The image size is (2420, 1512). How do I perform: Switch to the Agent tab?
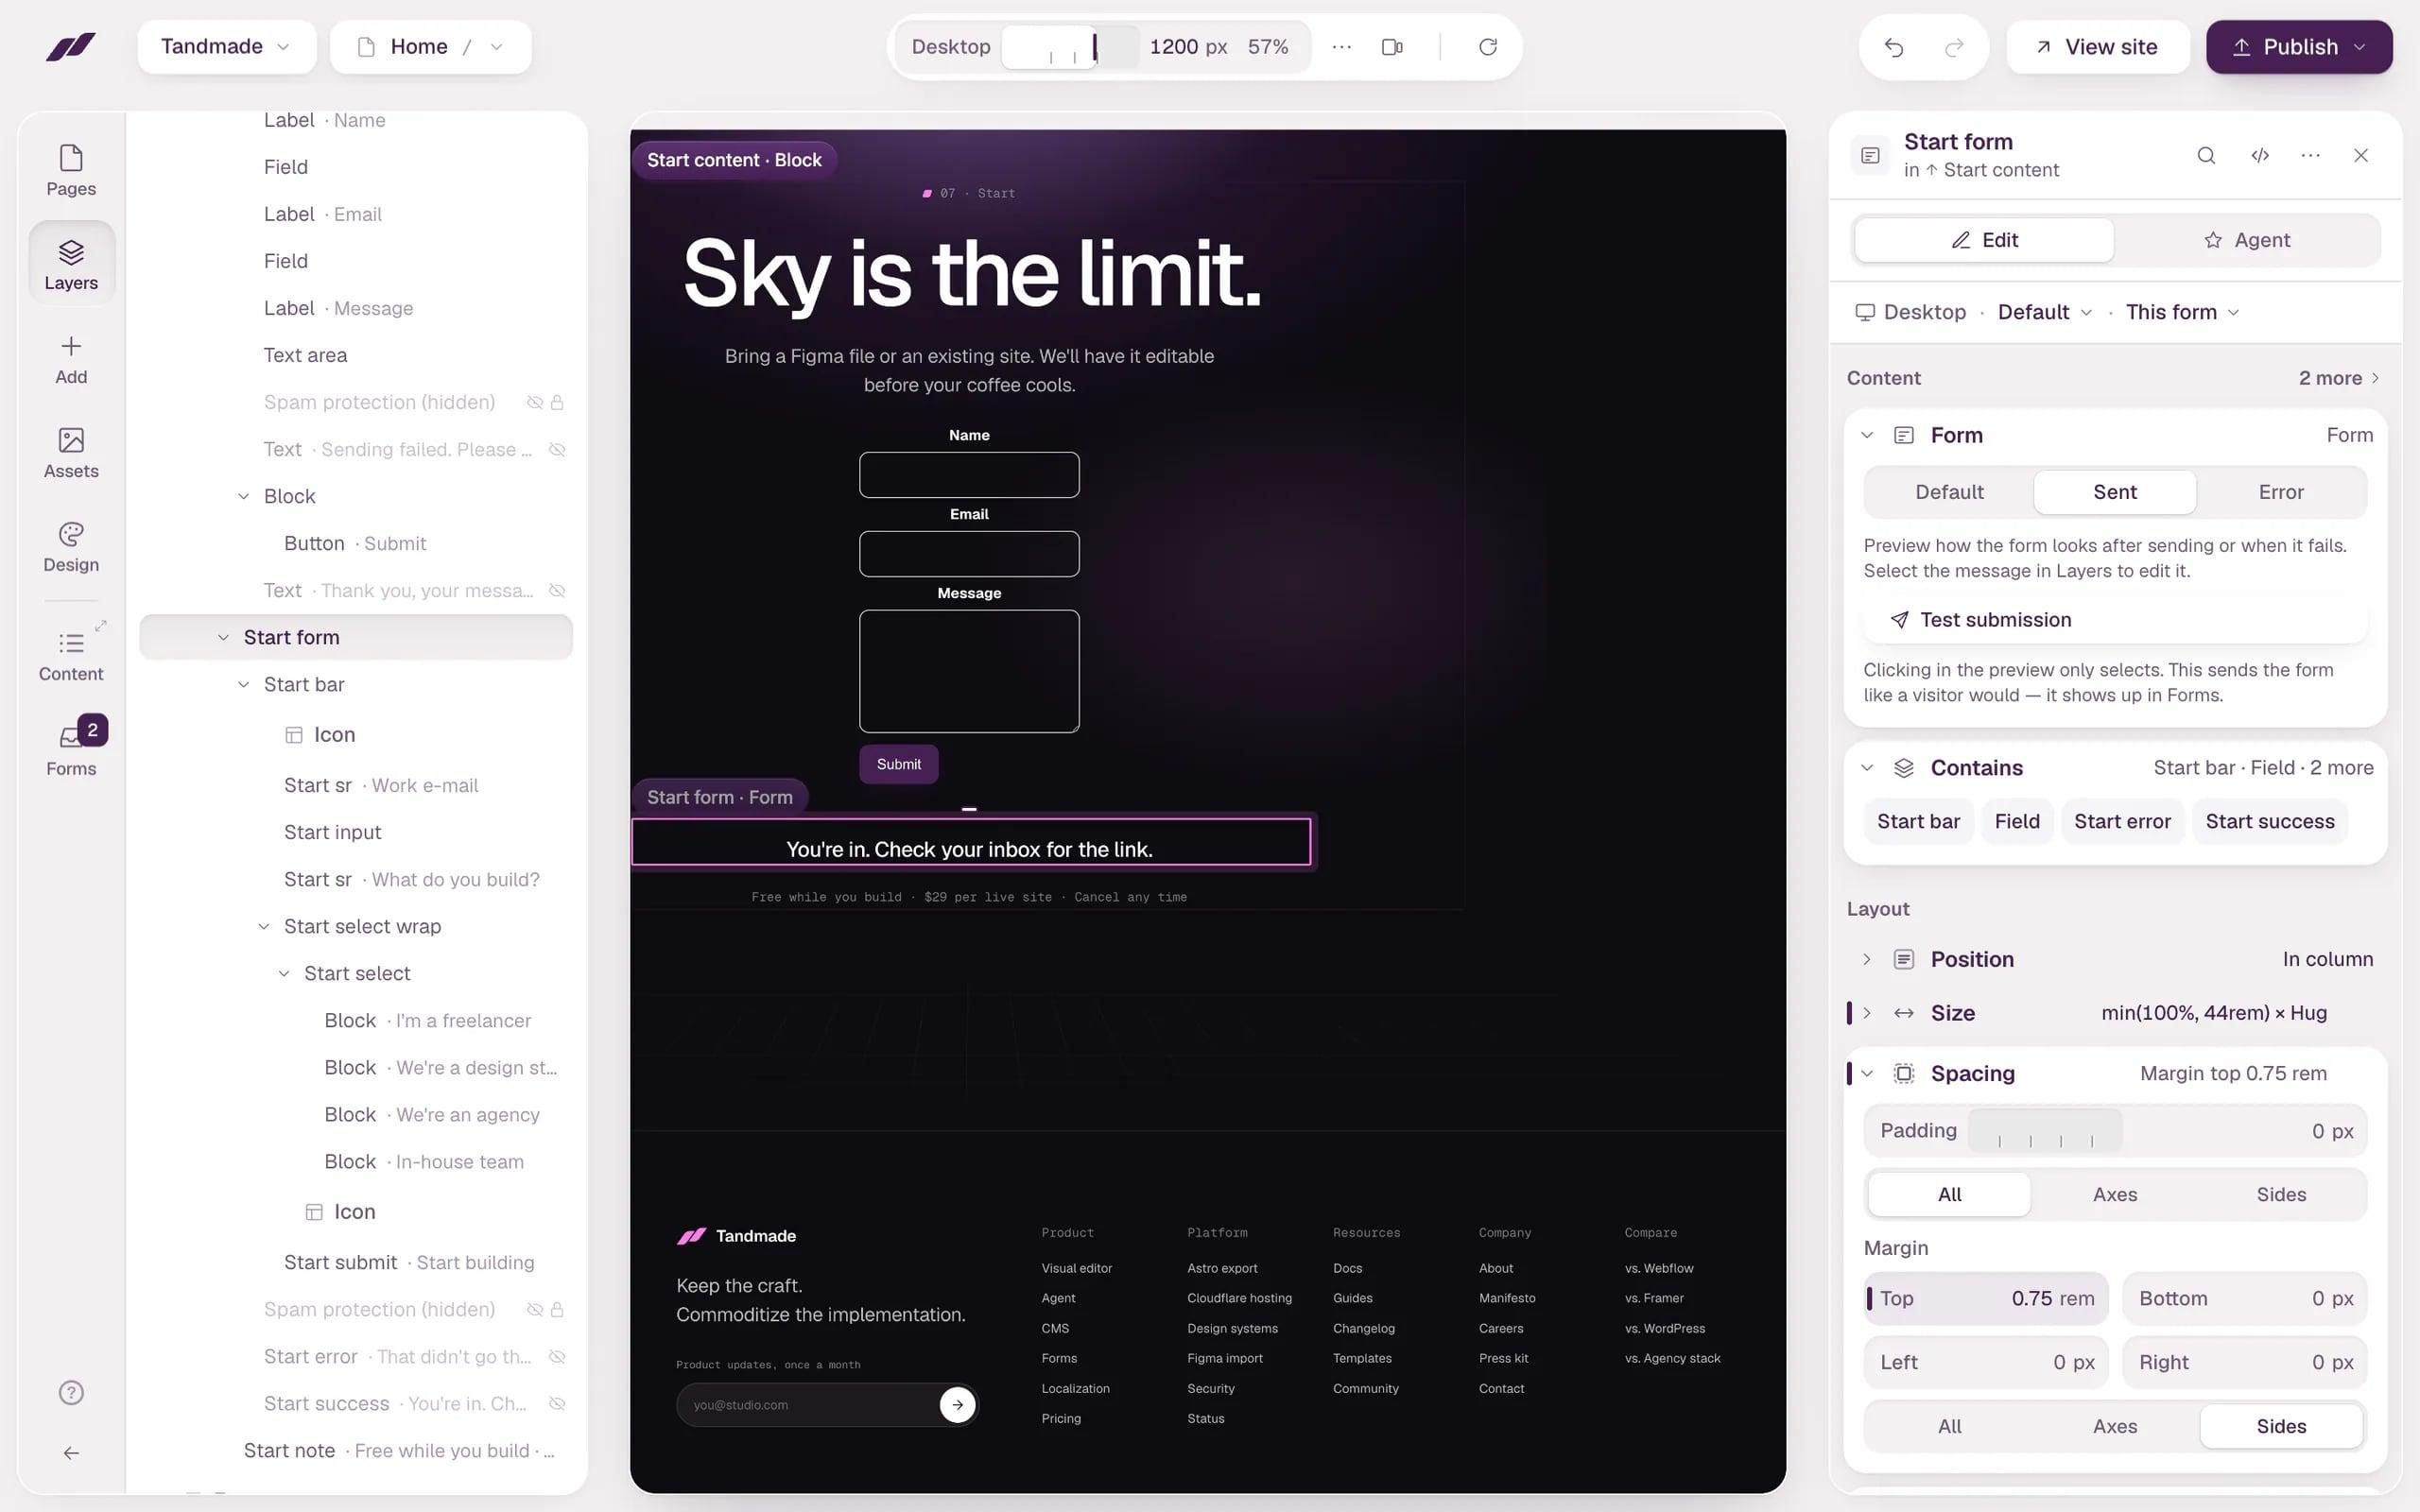click(2246, 240)
